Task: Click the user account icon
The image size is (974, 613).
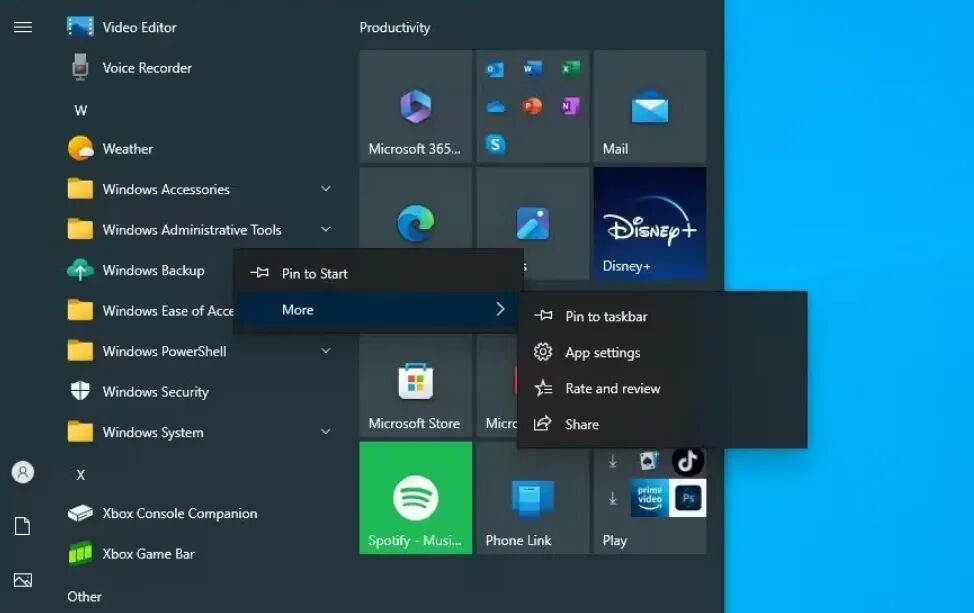Action: [x=23, y=472]
